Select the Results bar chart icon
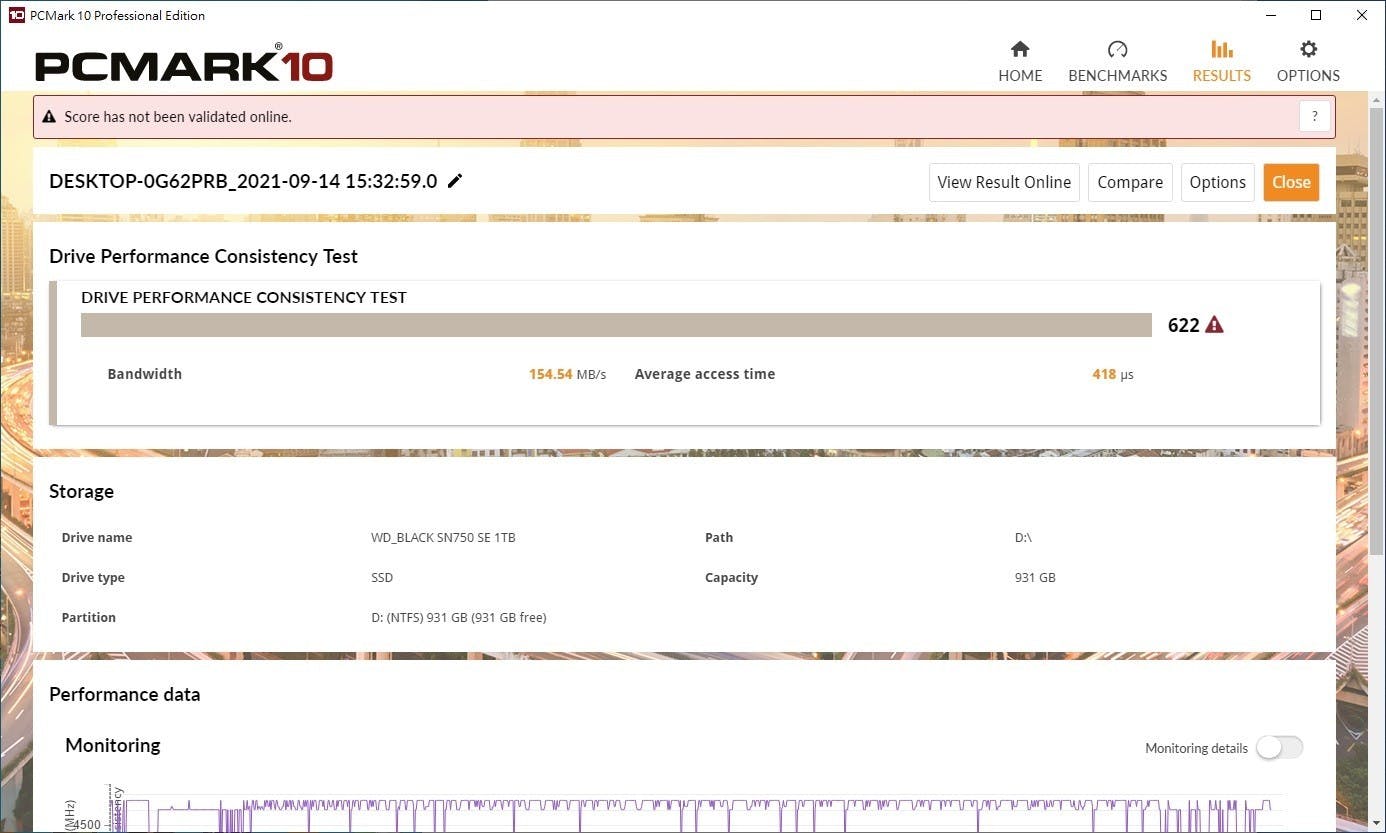This screenshot has height=833, width=1386. tap(1221, 50)
